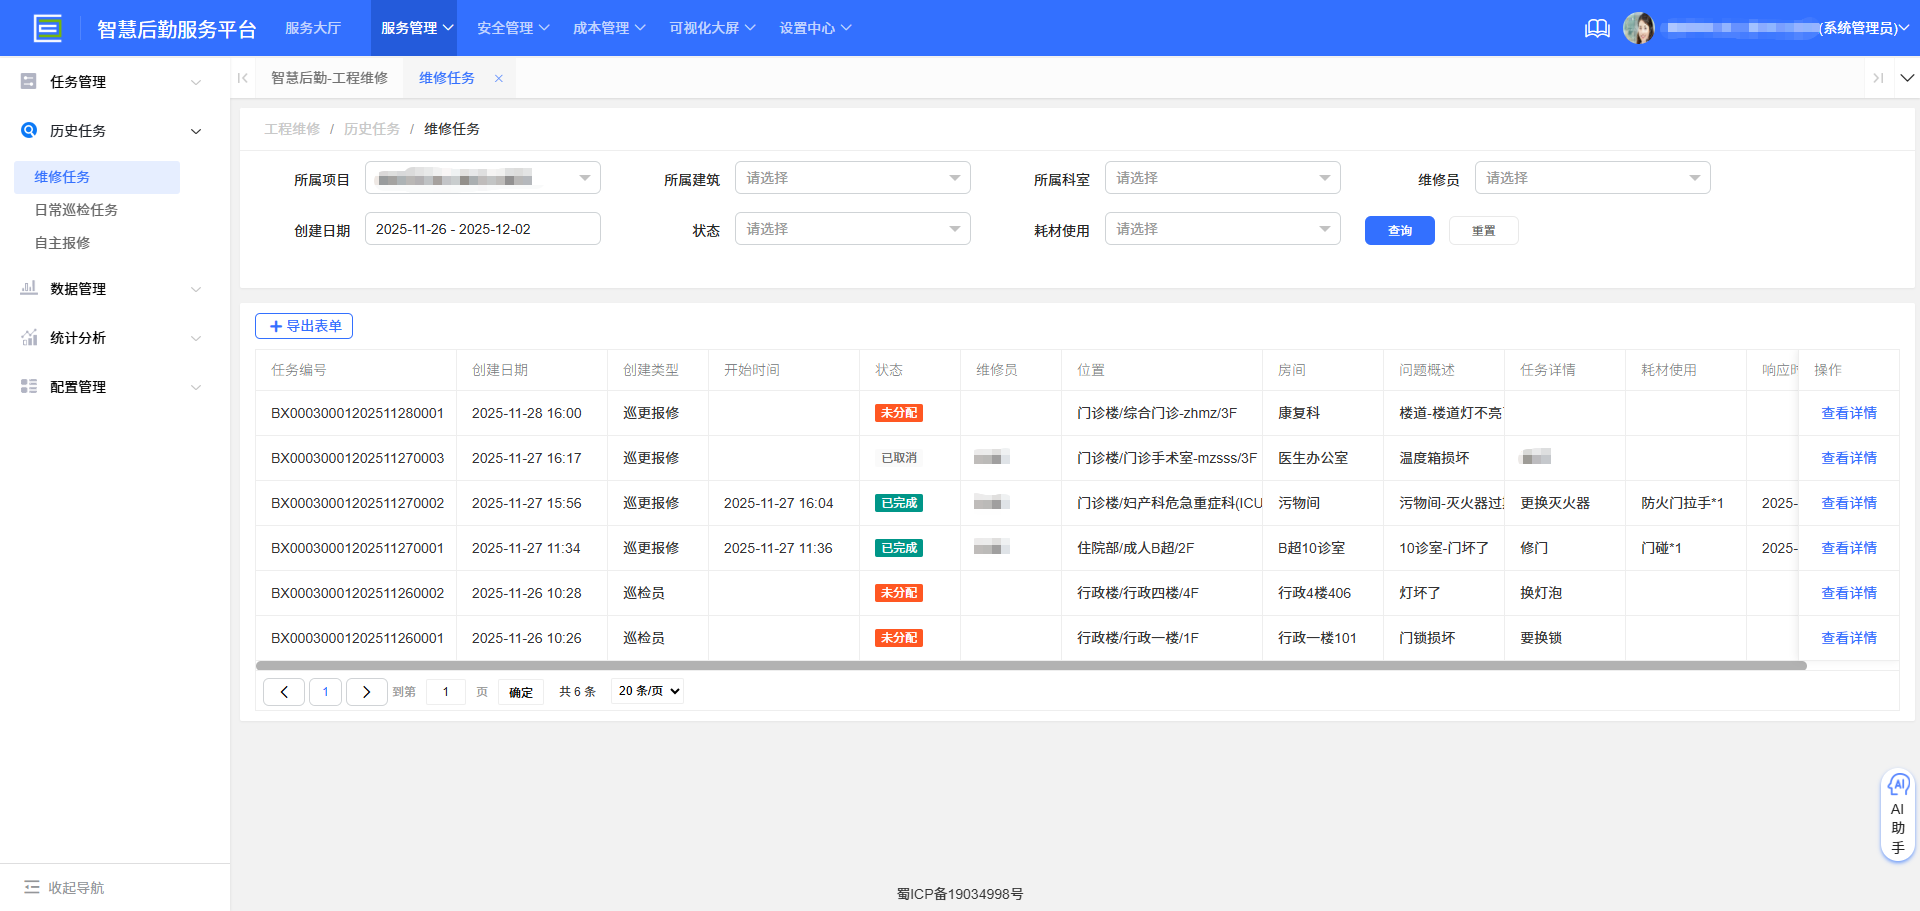
Task: Expand the 所属建筑 dropdown
Action: [x=851, y=177]
